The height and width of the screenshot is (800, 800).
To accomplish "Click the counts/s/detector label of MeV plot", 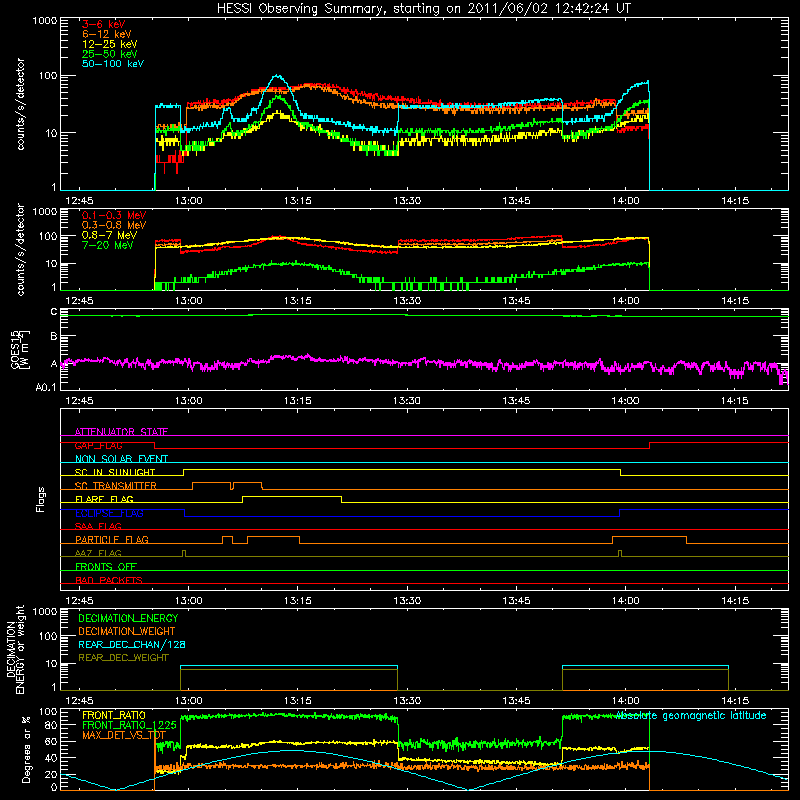I will (20, 249).
